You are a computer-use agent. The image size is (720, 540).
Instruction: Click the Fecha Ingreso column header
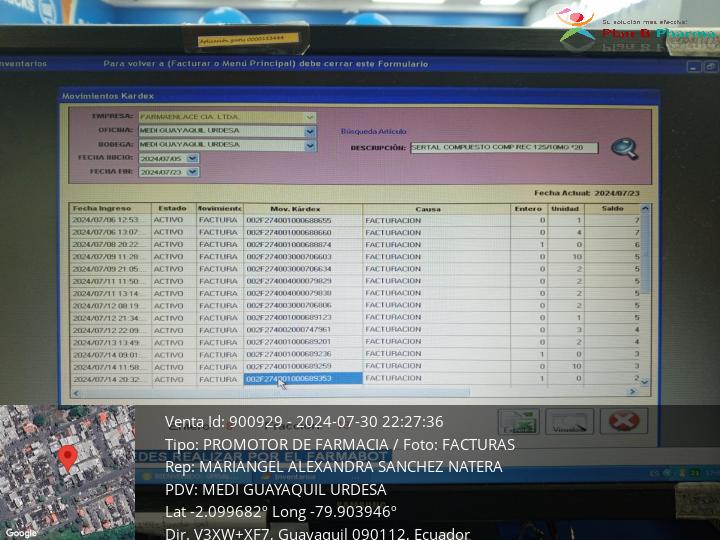tap(110, 208)
